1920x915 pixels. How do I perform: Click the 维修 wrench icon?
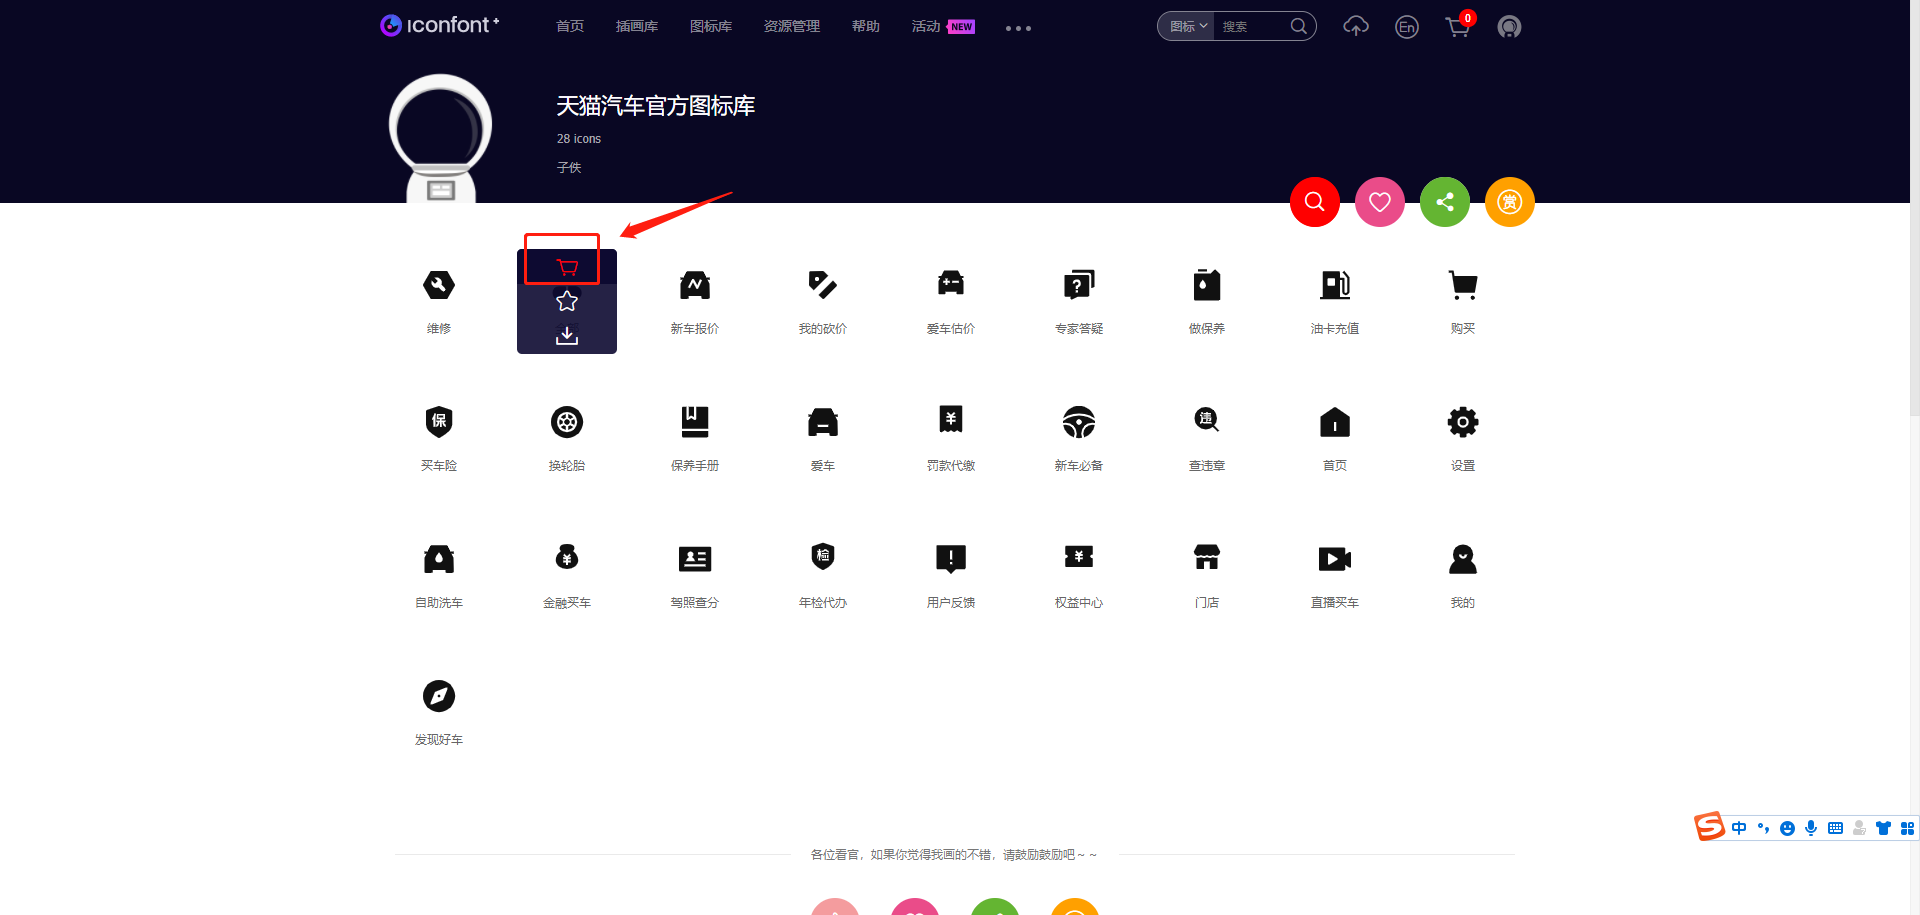pyautogui.click(x=439, y=285)
